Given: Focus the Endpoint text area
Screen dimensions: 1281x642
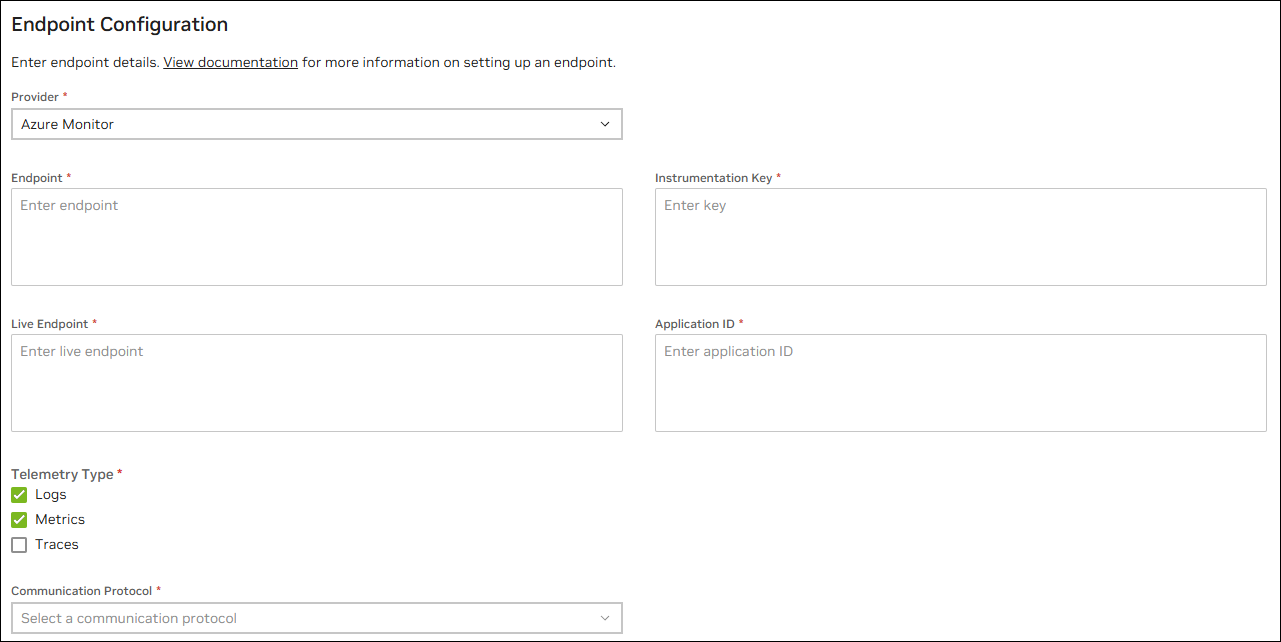Looking at the screenshot, I should (317, 237).
